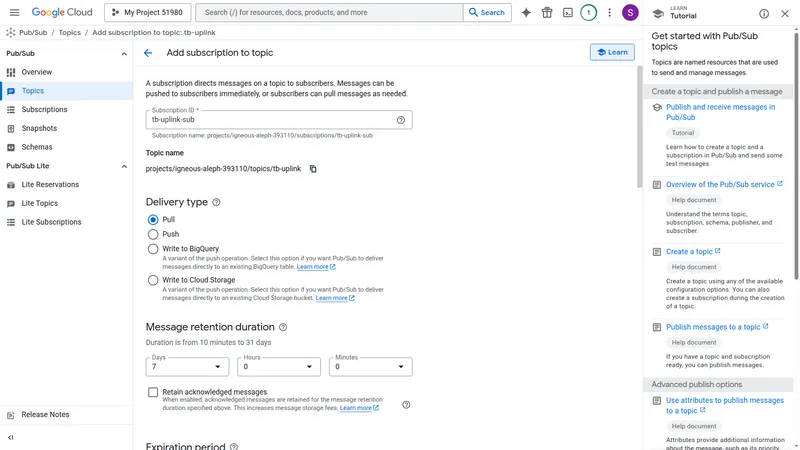Click the top search resources field
Image resolution: width=800 pixels, height=450 pixels.
click(x=329, y=12)
